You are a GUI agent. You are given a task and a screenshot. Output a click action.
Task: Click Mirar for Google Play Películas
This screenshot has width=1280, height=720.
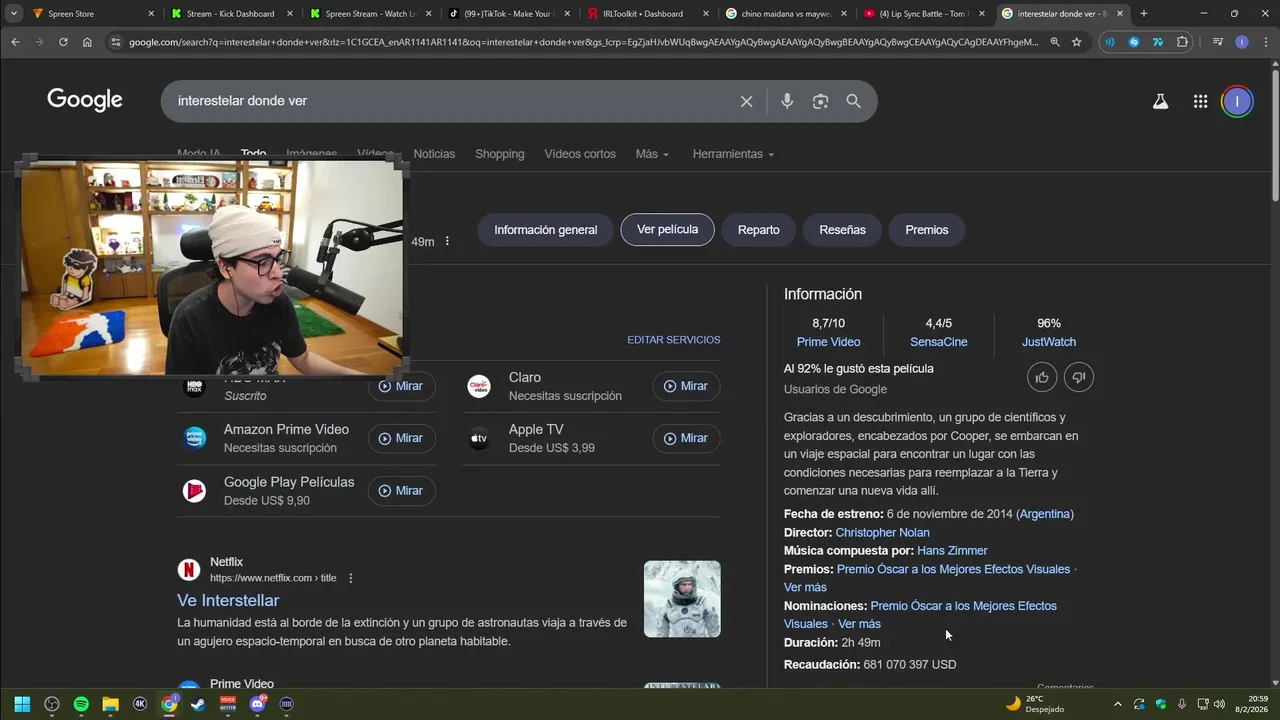pos(401,491)
